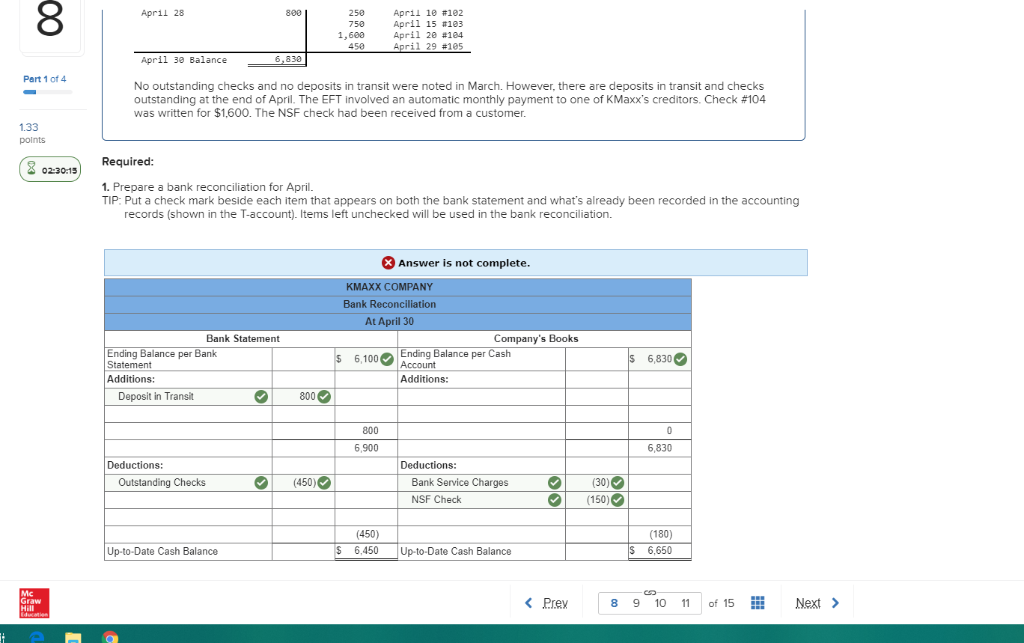Click the Prev chevron arrow

[528, 603]
